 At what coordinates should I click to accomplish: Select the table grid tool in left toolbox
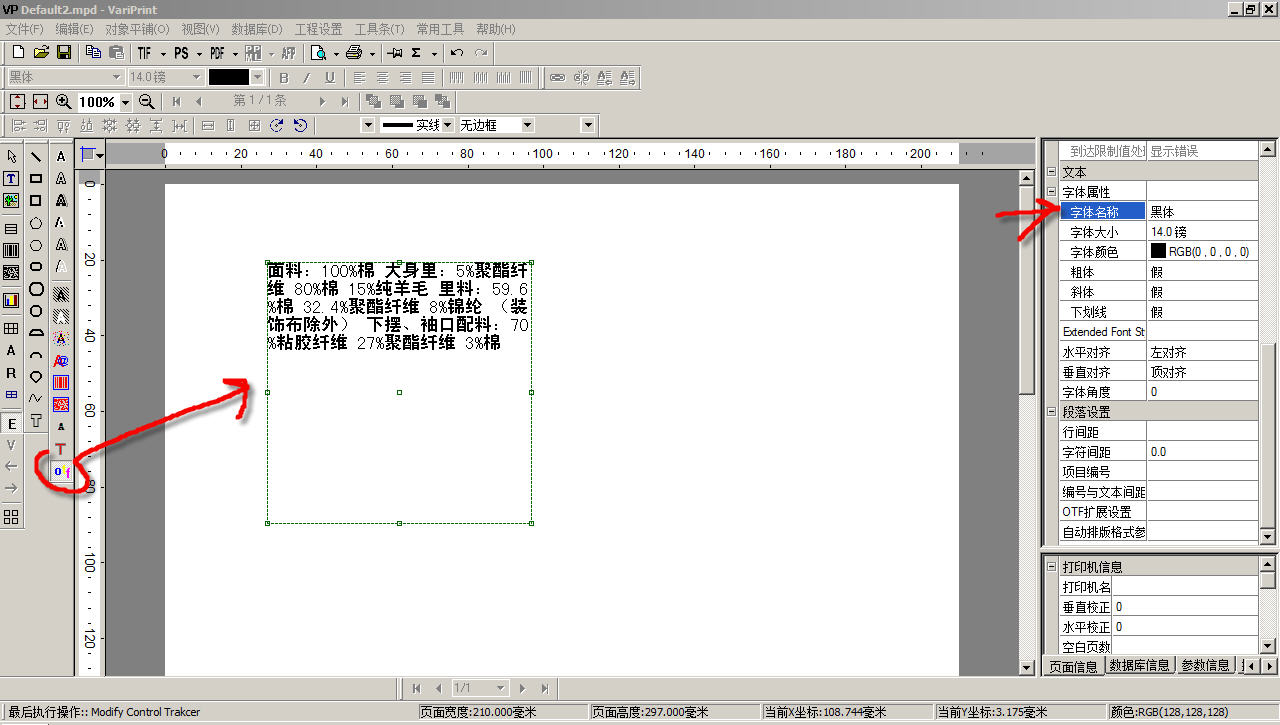click(x=11, y=328)
